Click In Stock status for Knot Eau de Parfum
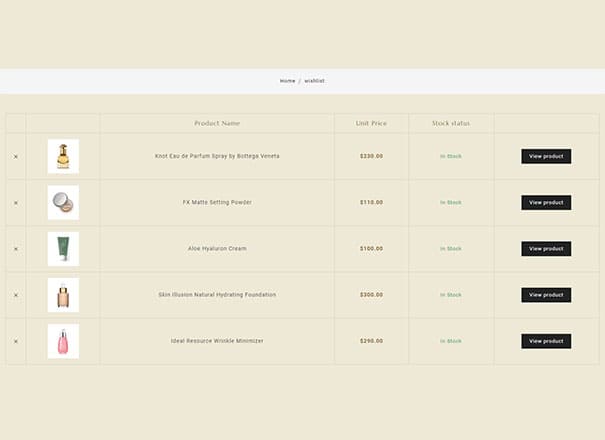 click(x=451, y=156)
